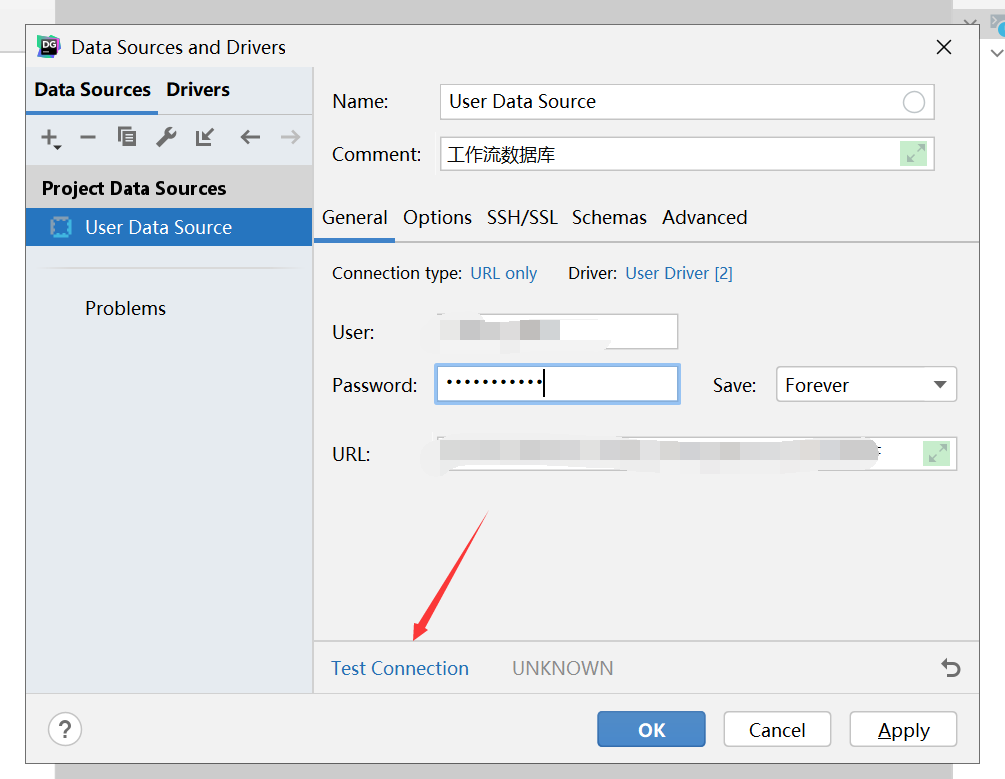Select User Data Source in tree
Viewport: 1005px width, 779px height.
(x=169, y=227)
